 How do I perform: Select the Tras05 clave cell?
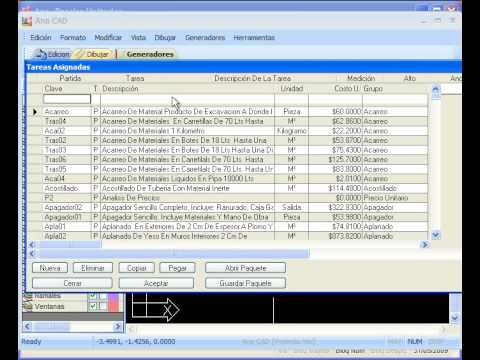click(x=67, y=169)
